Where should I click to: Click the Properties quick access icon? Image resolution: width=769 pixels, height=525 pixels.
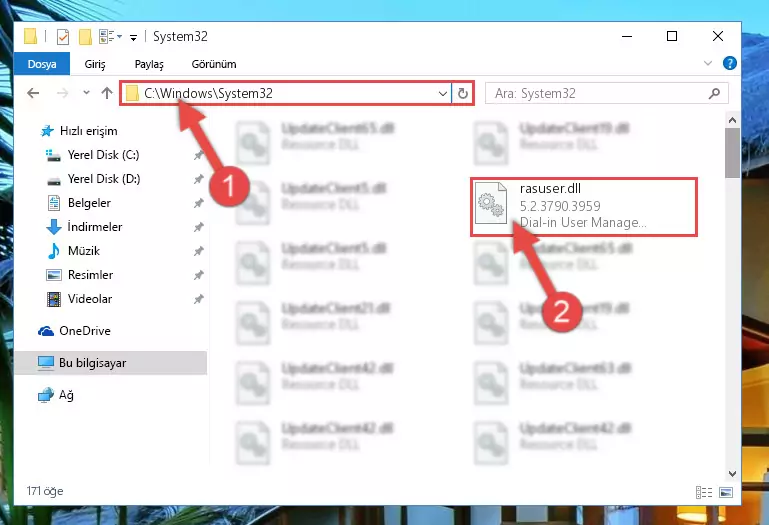point(63,37)
